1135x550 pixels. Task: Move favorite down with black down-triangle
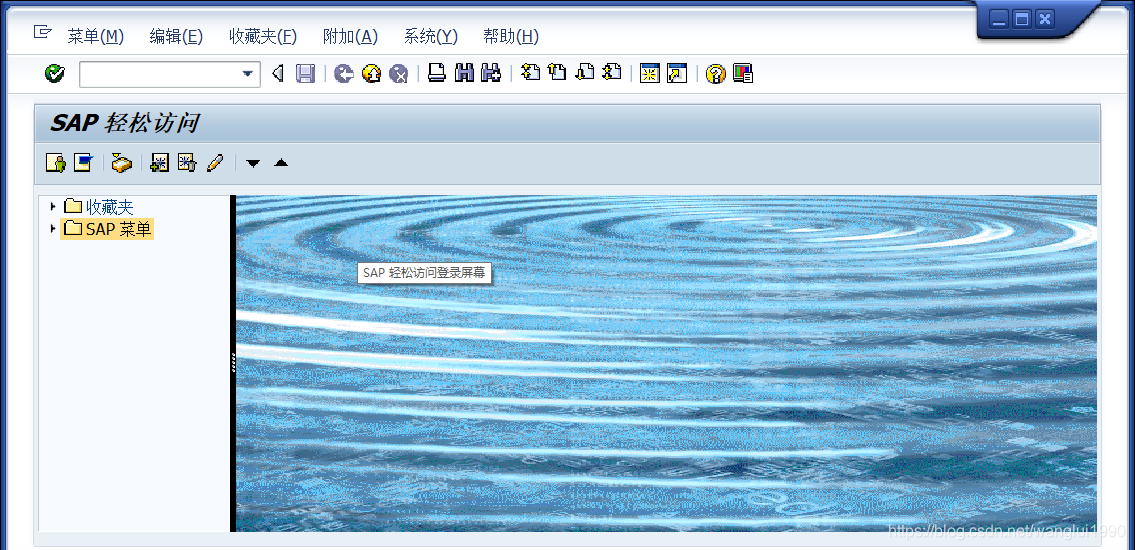tap(253, 164)
